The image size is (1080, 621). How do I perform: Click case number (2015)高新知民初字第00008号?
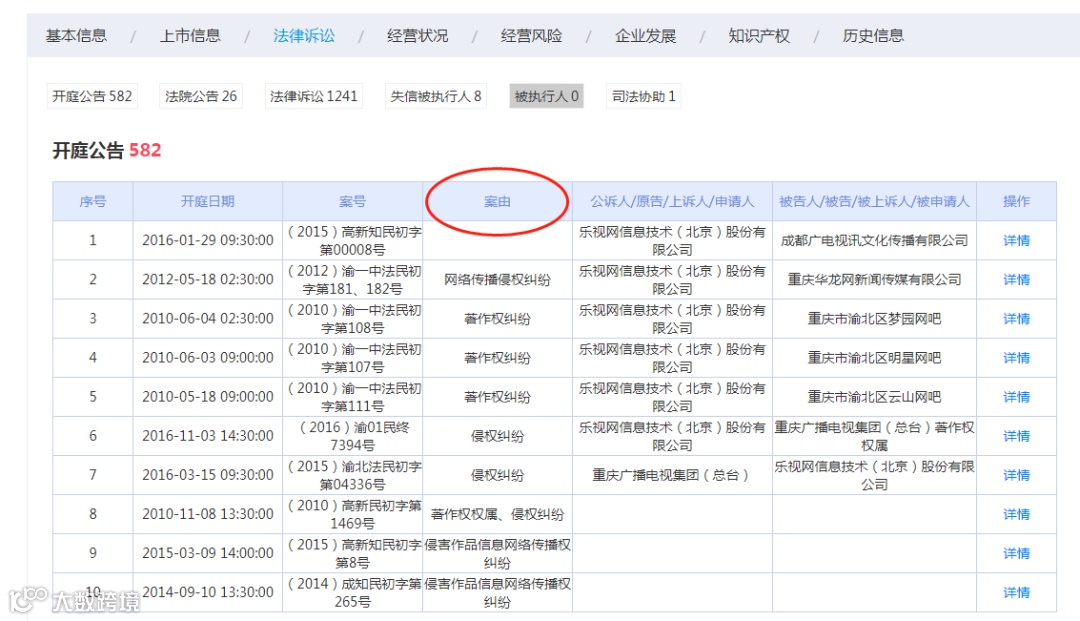[x=353, y=240]
